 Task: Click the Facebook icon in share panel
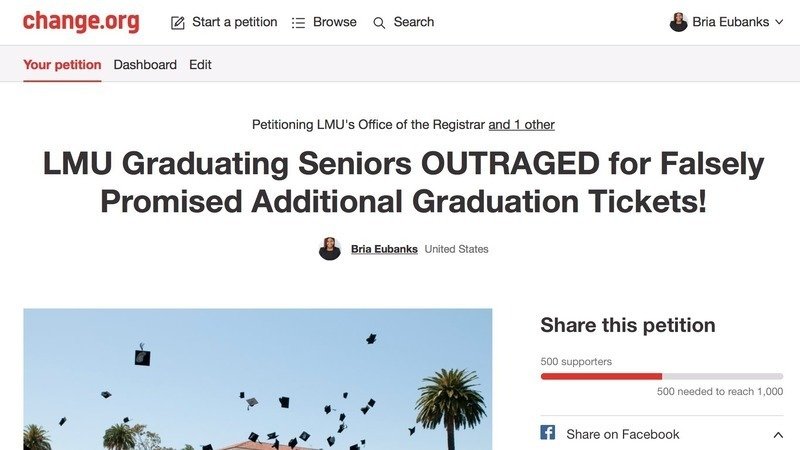pyautogui.click(x=548, y=433)
